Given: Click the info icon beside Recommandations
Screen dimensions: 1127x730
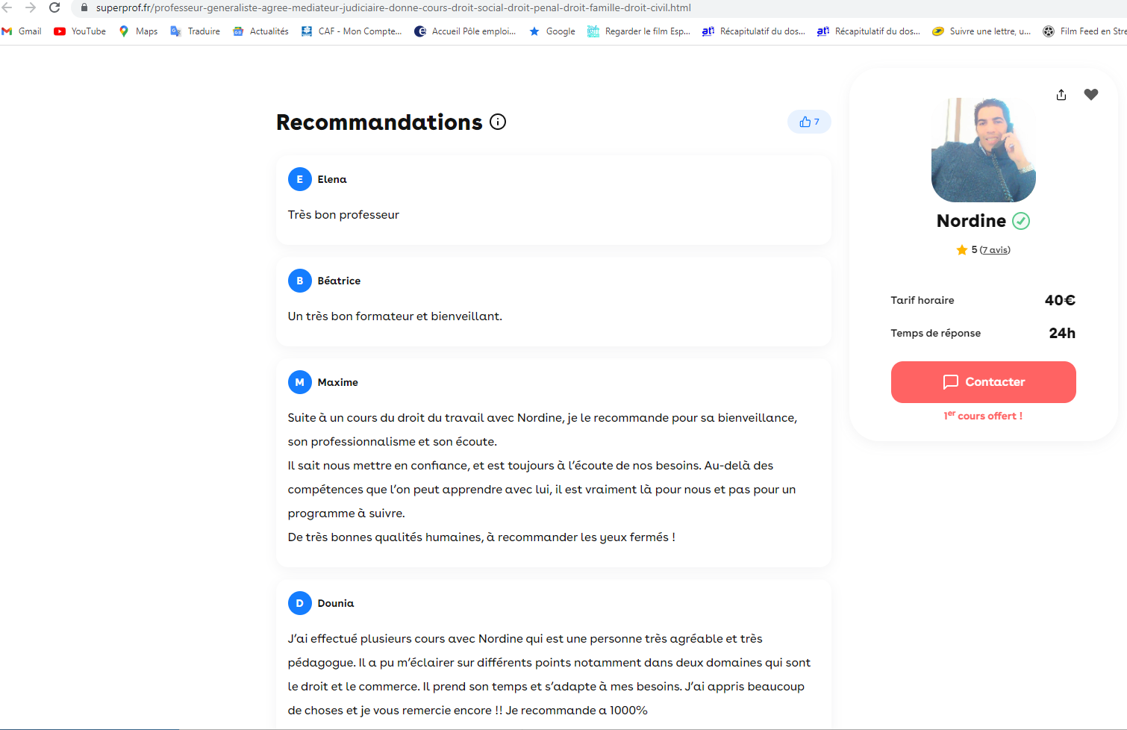Looking at the screenshot, I should 498,122.
